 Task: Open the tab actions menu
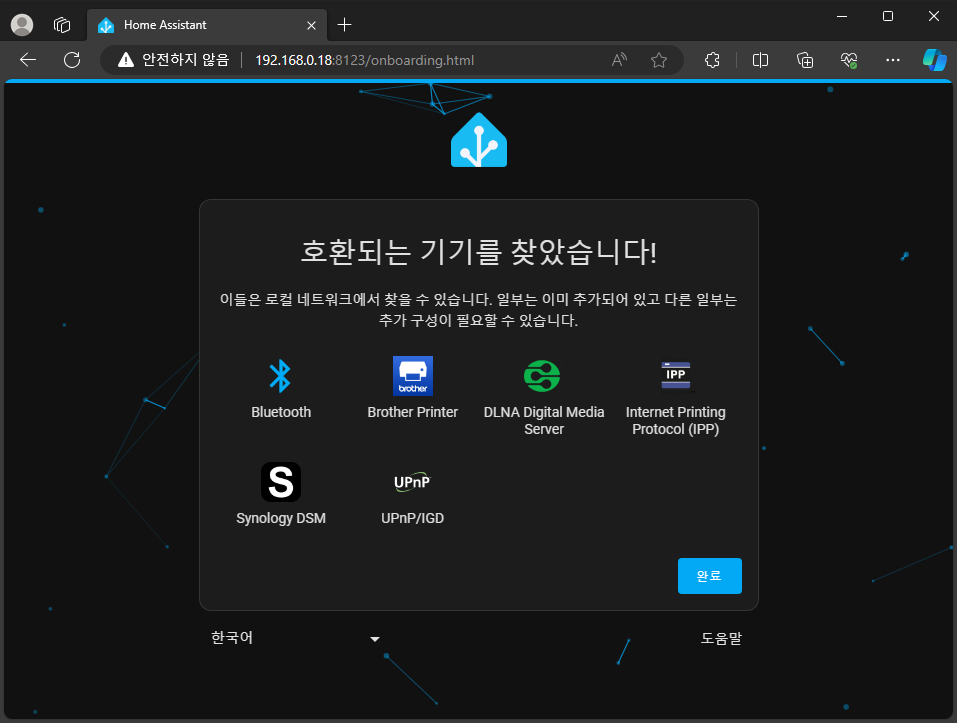(x=62, y=24)
